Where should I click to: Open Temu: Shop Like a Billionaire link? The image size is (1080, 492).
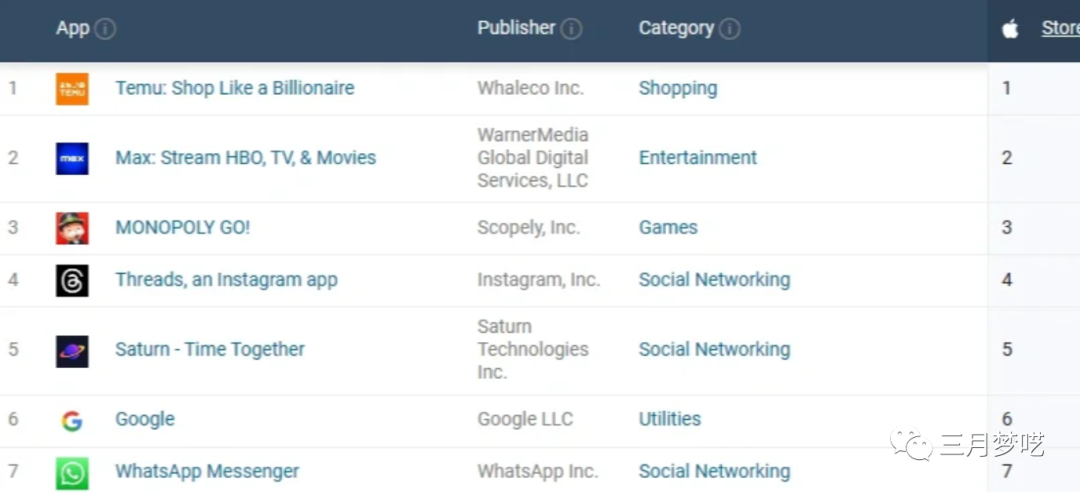tap(235, 88)
